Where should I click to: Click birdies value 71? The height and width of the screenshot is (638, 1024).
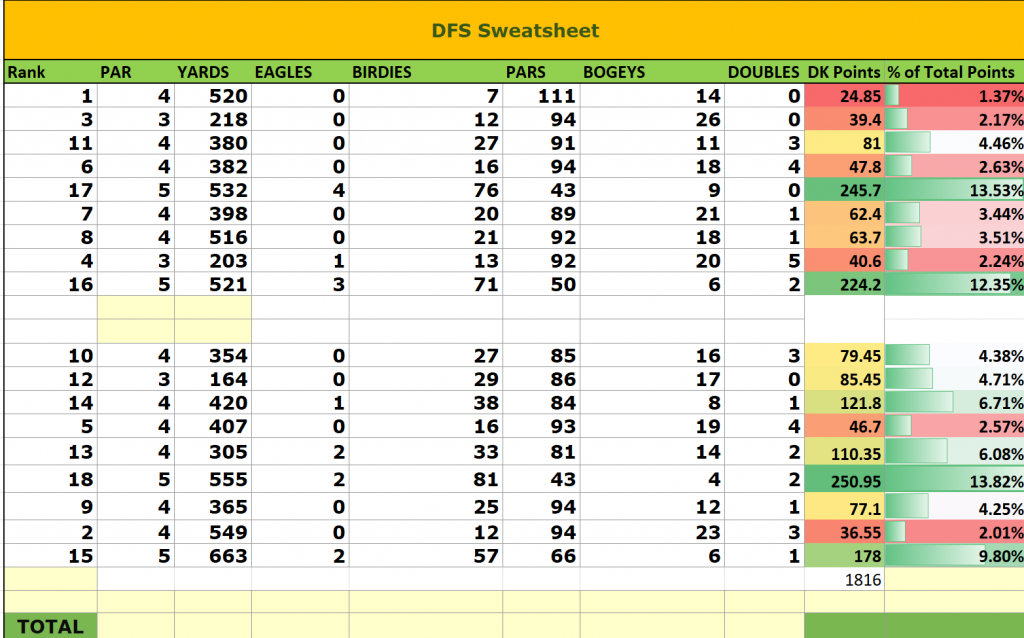pos(426,284)
